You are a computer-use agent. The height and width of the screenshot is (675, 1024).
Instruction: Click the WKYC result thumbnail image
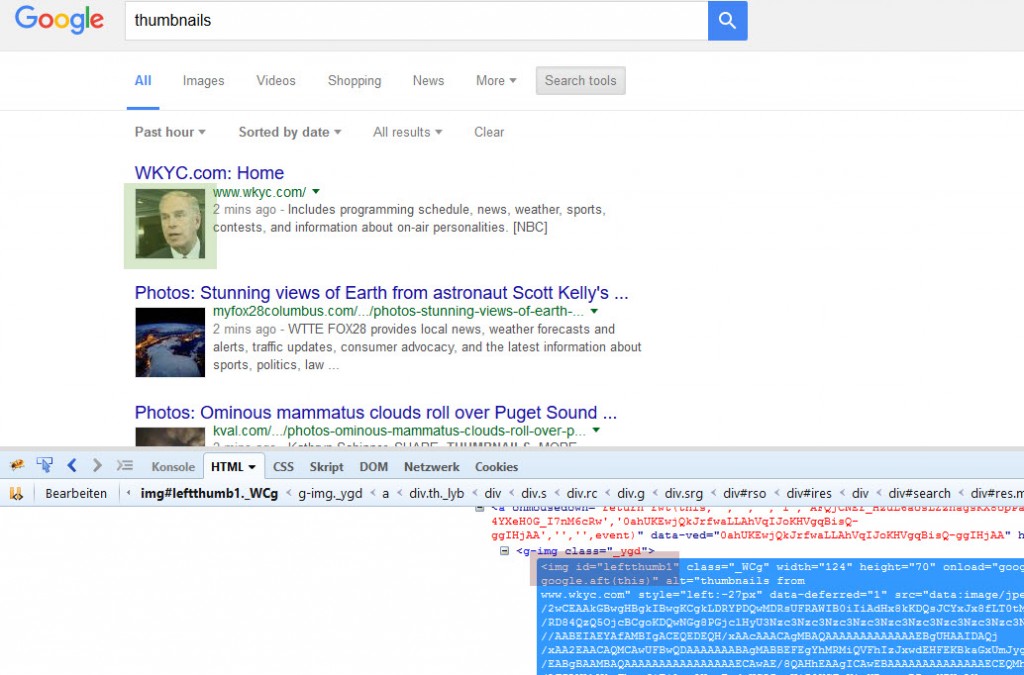pyautogui.click(x=170, y=224)
